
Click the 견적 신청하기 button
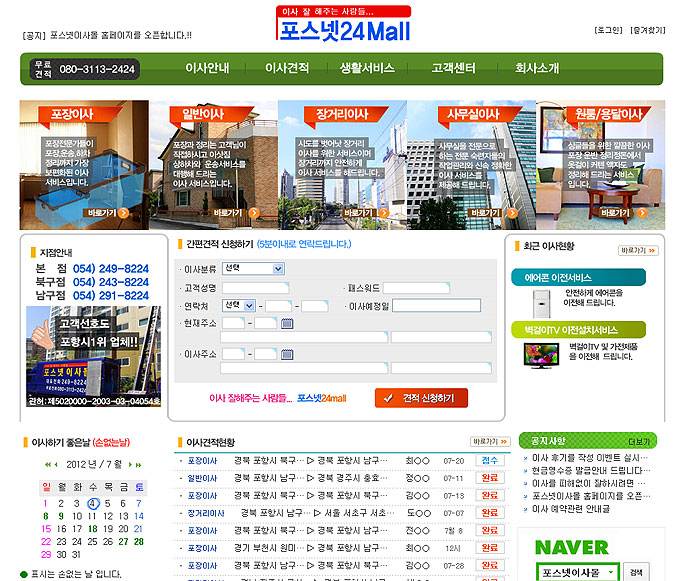421,398
